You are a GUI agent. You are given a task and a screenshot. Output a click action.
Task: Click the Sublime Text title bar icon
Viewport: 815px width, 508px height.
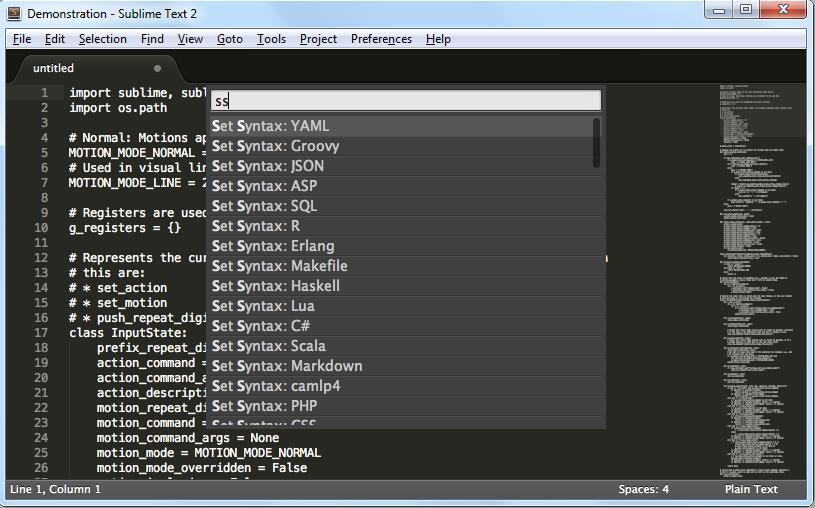14,14
